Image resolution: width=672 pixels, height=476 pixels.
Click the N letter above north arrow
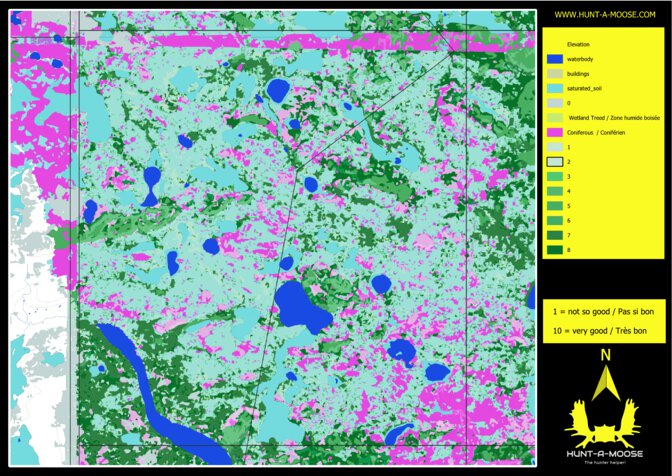pos(605,355)
